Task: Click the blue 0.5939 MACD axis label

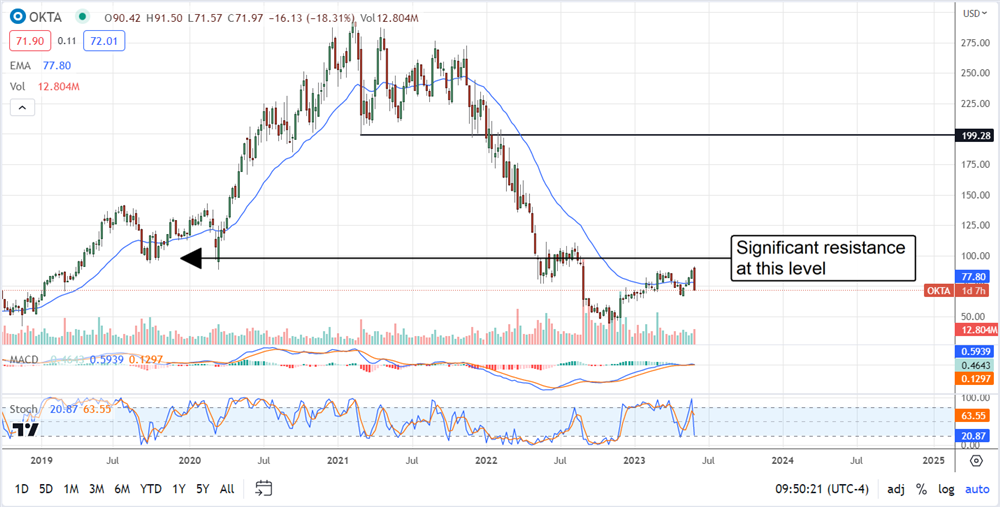Action: [x=975, y=351]
